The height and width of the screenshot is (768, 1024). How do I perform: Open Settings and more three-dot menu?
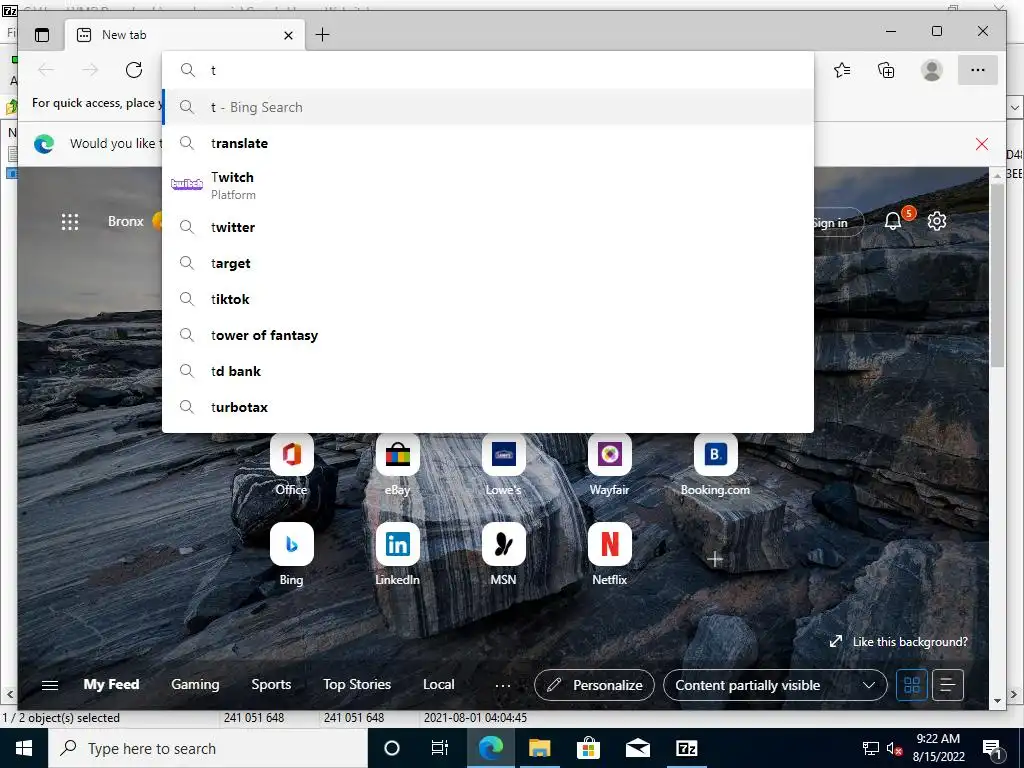pos(978,70)
